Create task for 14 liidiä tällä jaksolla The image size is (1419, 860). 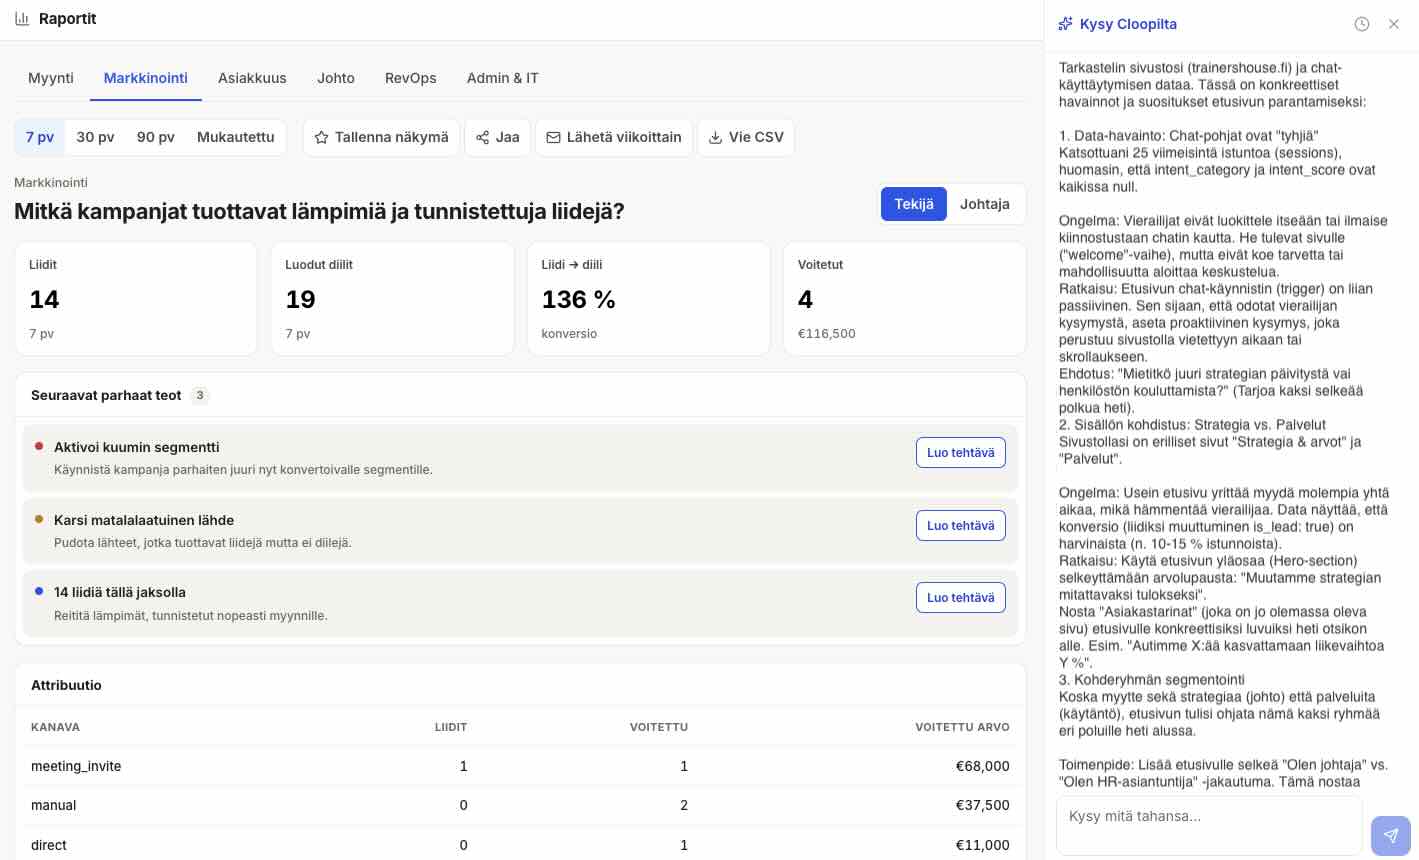click(961, 598)
